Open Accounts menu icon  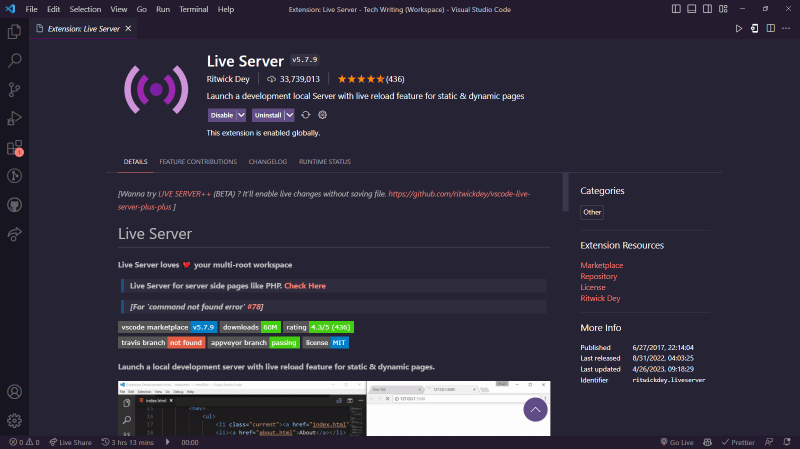(x=14, y=392)
